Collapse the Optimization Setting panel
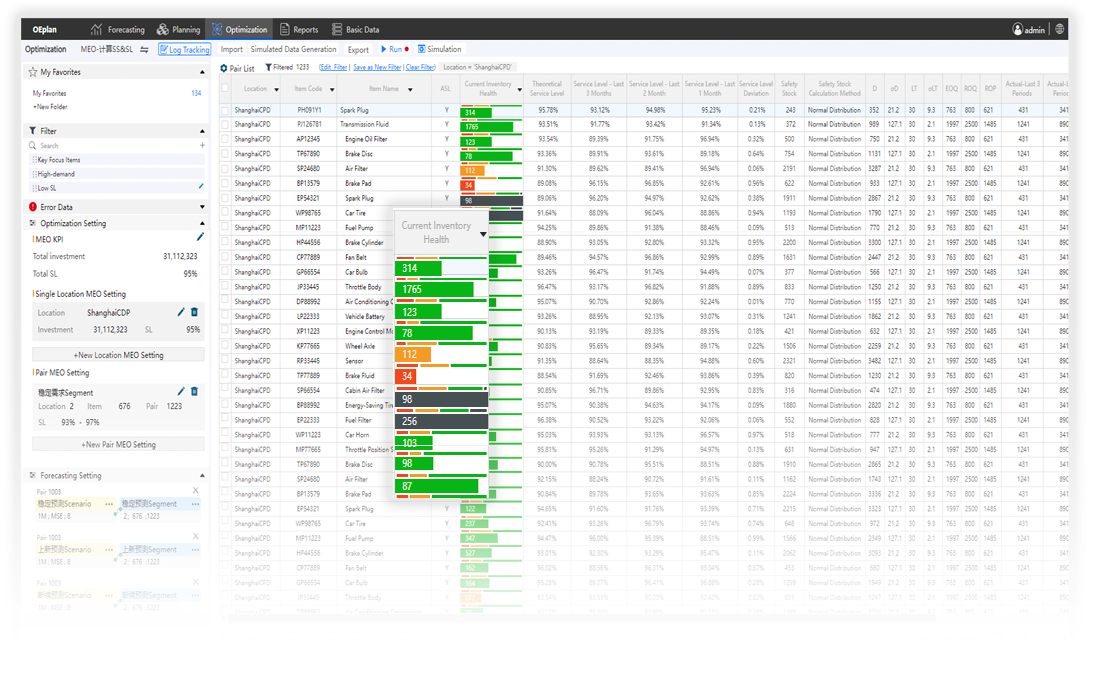This screenshot has height=673, width=1097. click(202, 223)
